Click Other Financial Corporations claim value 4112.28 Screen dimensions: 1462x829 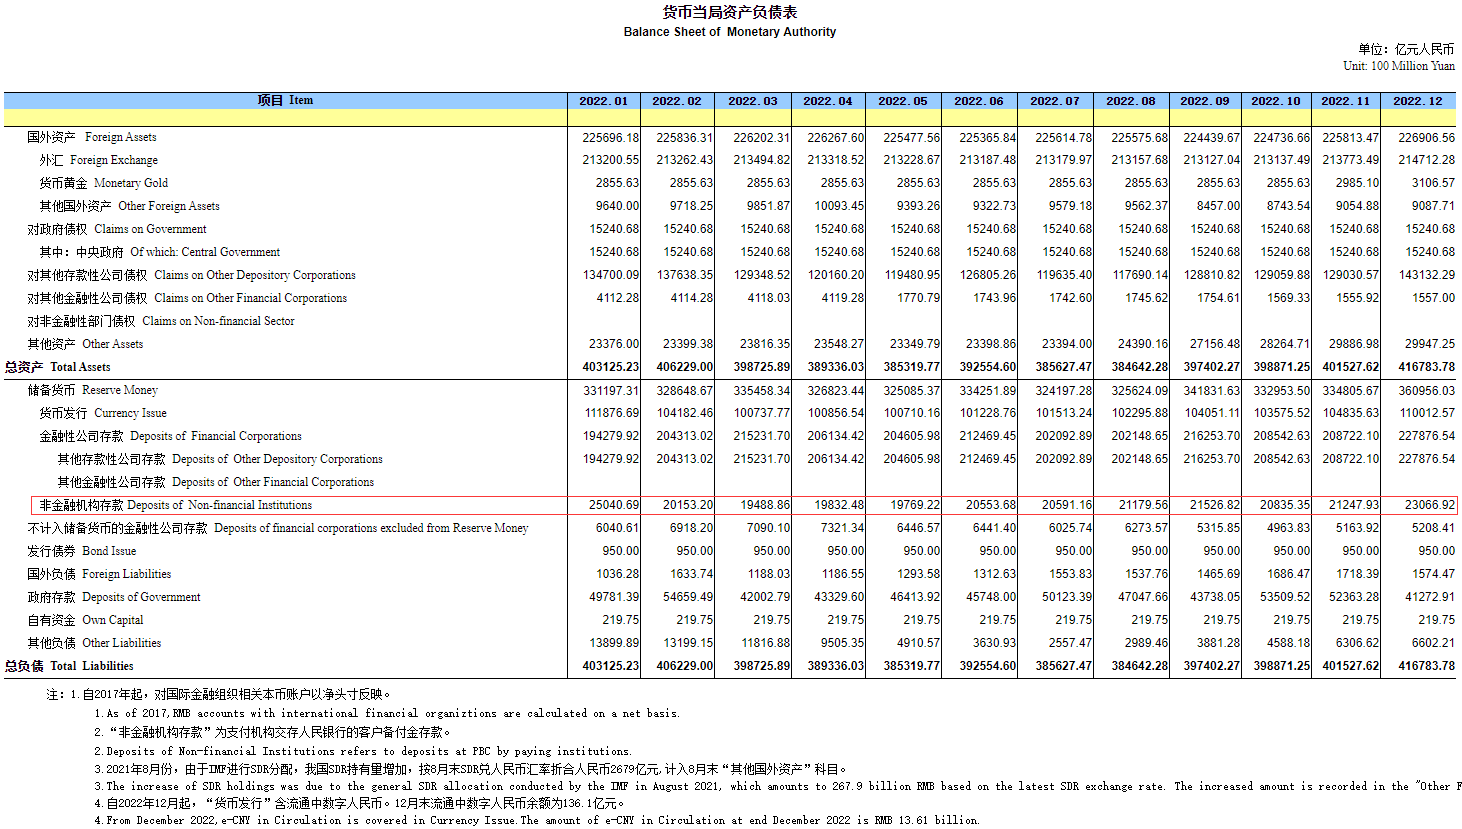pos(617,299)
